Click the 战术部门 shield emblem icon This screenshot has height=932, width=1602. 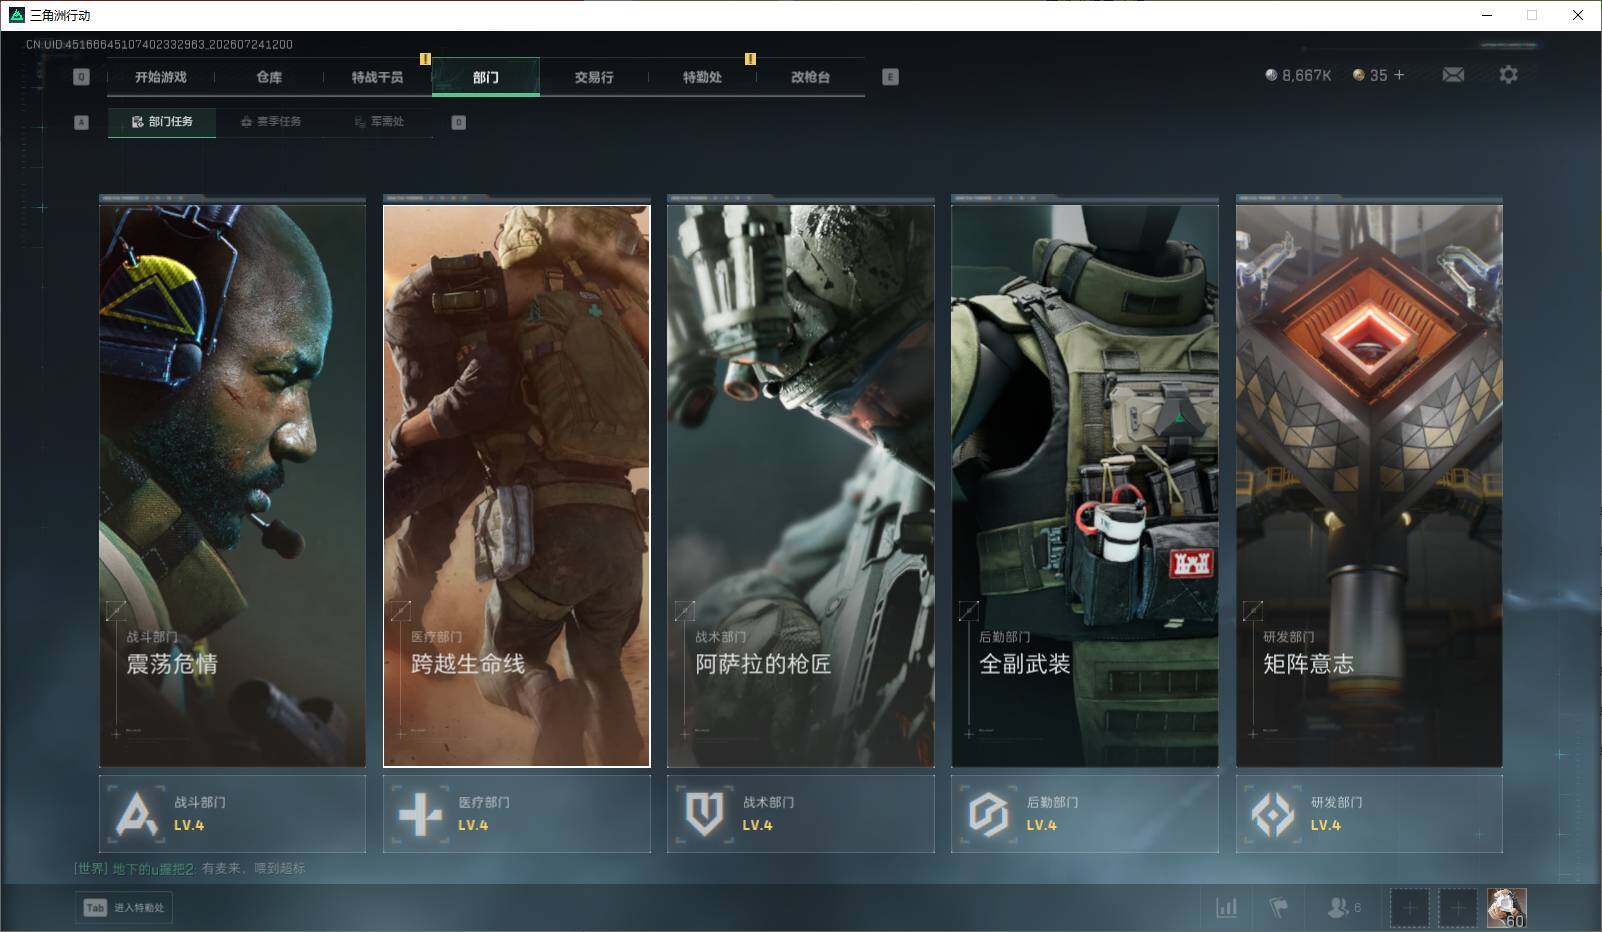tap(704, 814)
